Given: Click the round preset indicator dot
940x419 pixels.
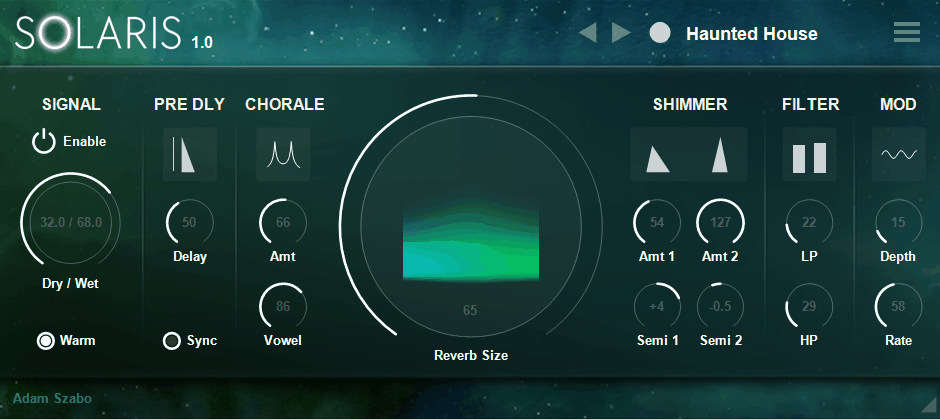Looking at the screenshot, I should click(660, 33).
